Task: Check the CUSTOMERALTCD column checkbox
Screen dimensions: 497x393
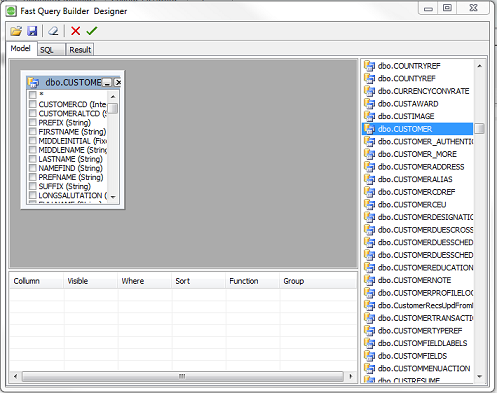Action: tap(33, 113)
